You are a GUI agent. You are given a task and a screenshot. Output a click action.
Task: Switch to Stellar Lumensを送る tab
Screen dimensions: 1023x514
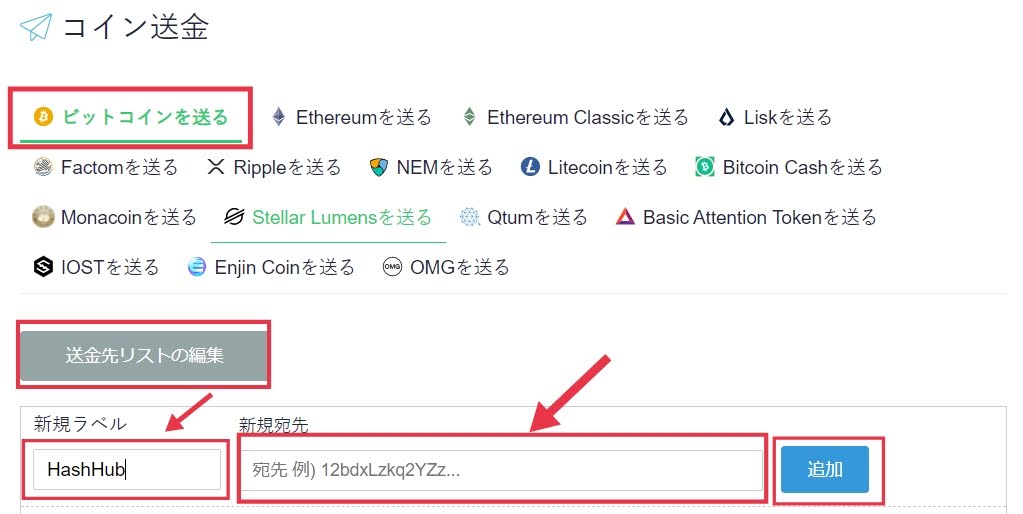(x=328, y=217)
